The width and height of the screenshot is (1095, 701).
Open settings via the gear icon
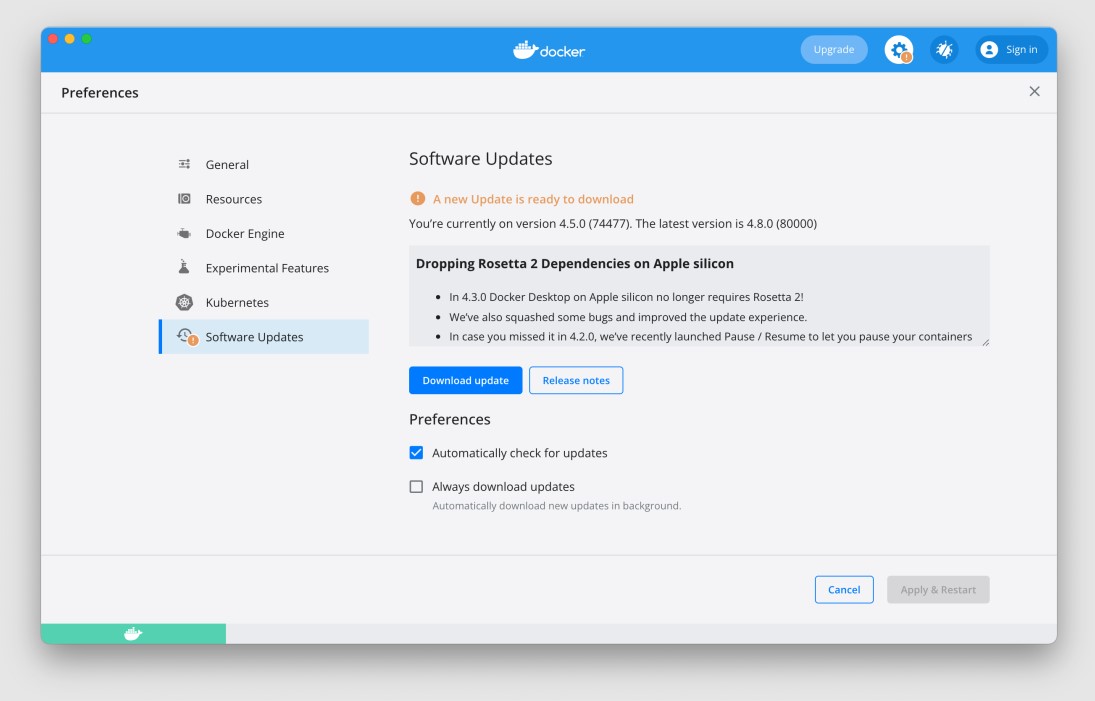[x=899, y=50]
